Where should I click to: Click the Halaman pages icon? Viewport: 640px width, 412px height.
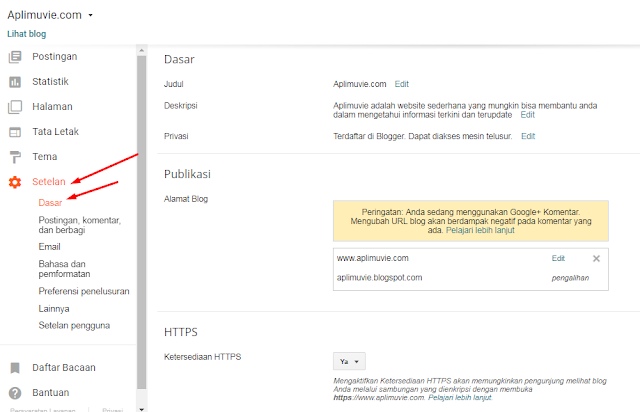tap(15, 107)
